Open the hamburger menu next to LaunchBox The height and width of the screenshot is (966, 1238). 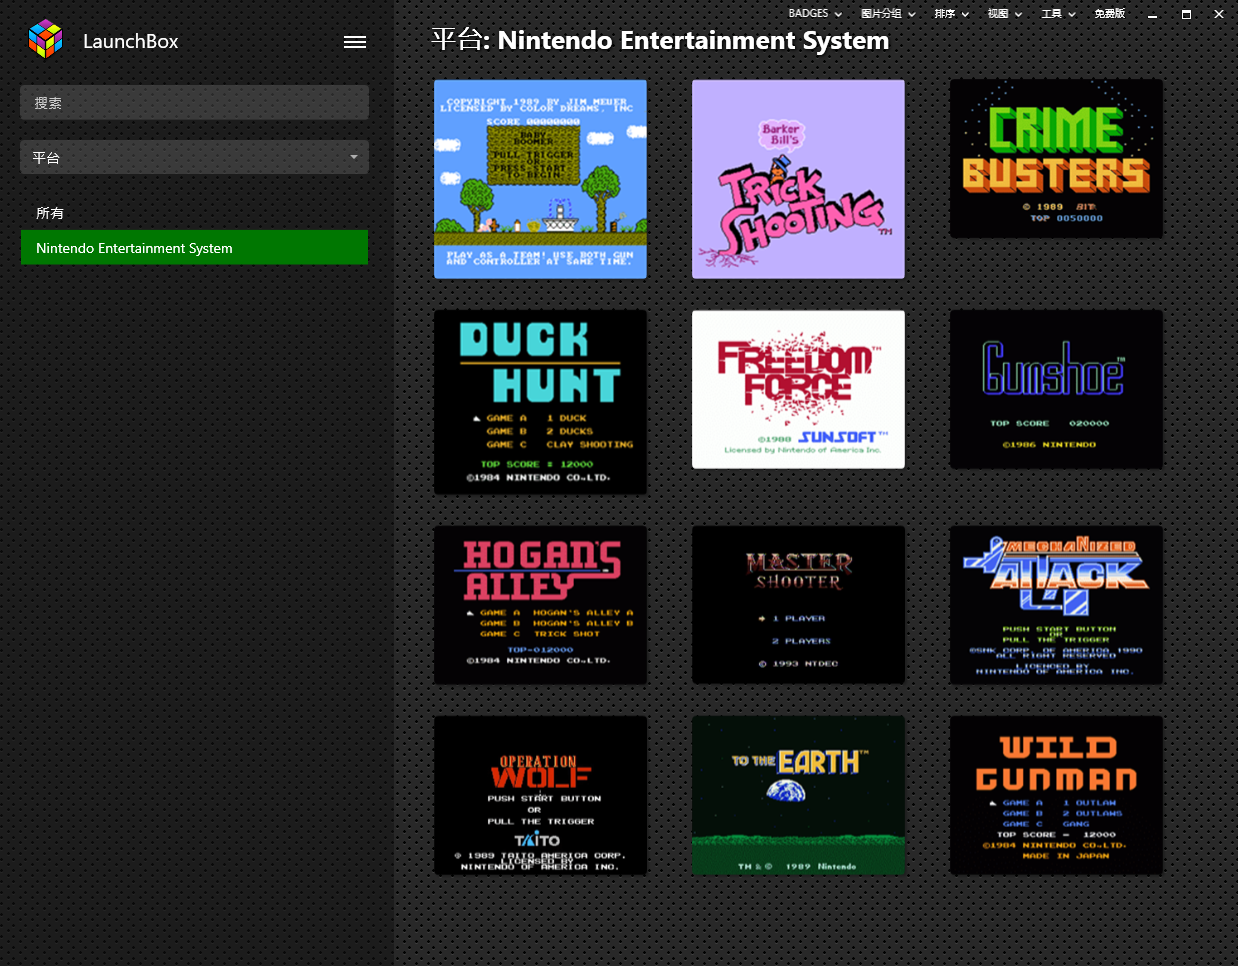[x=355, y=42]
